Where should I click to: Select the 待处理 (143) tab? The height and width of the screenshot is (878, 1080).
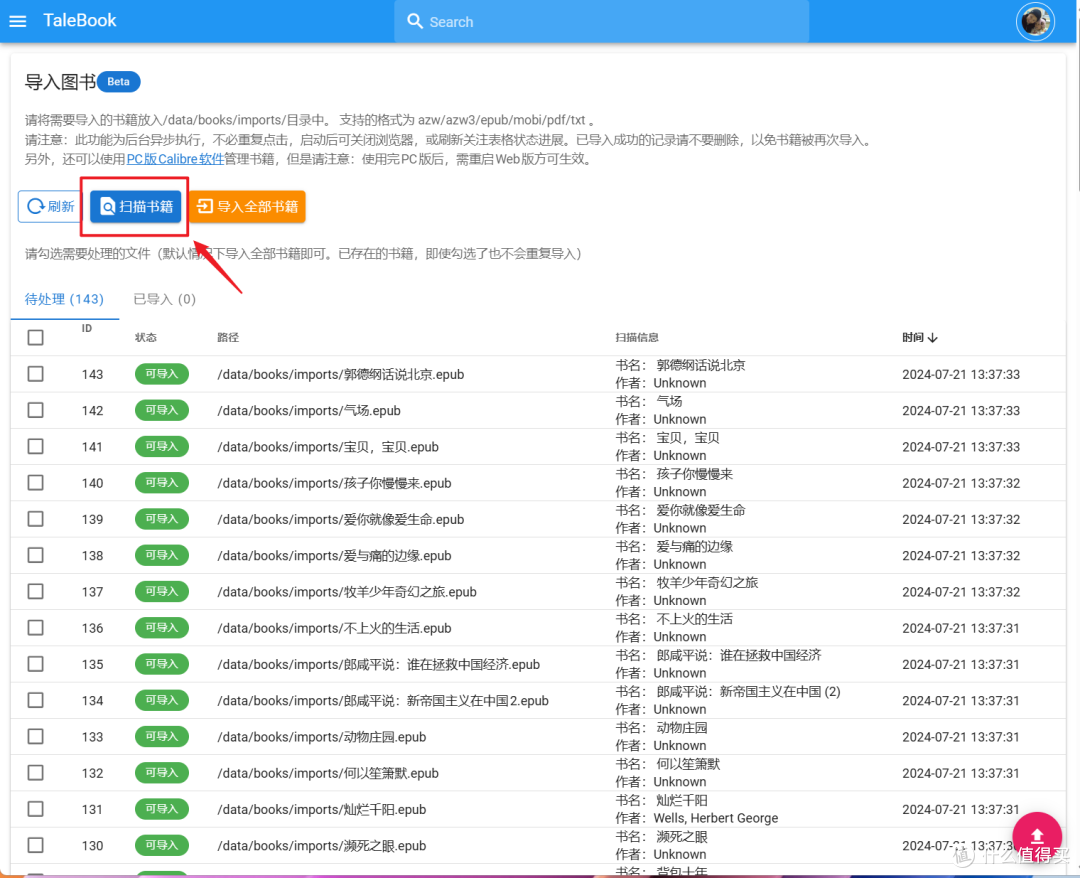pos(64,298)
